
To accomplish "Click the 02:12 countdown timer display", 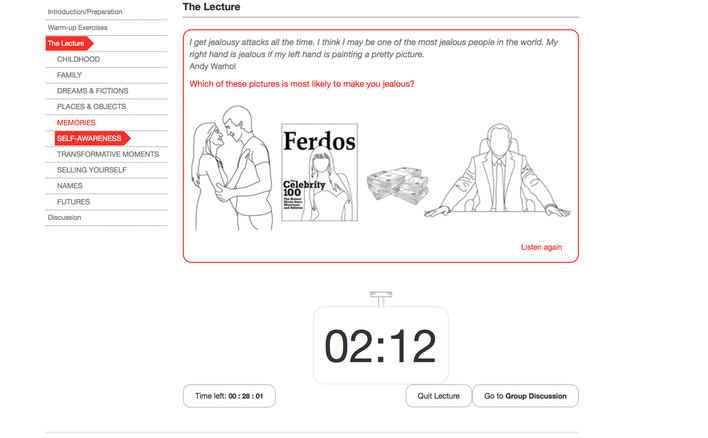I will 381,345.
